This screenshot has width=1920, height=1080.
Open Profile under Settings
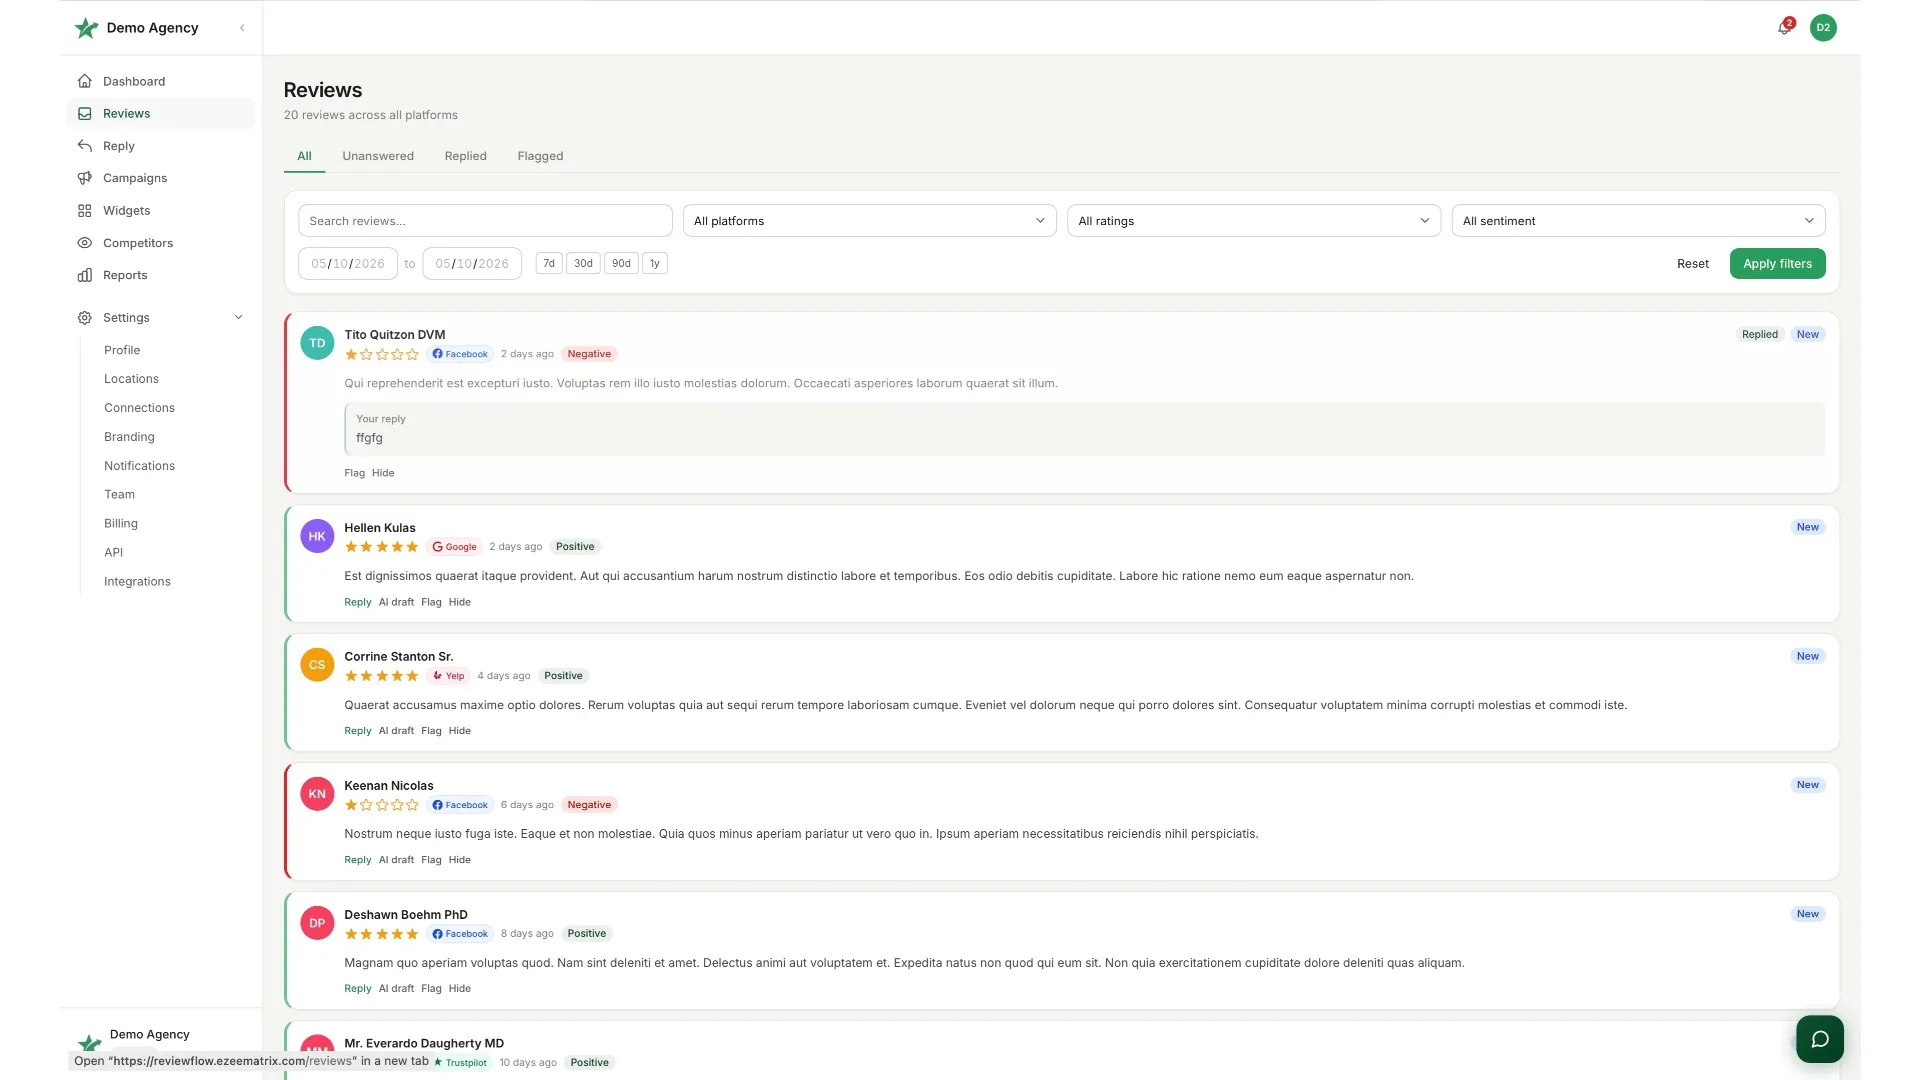122,350
